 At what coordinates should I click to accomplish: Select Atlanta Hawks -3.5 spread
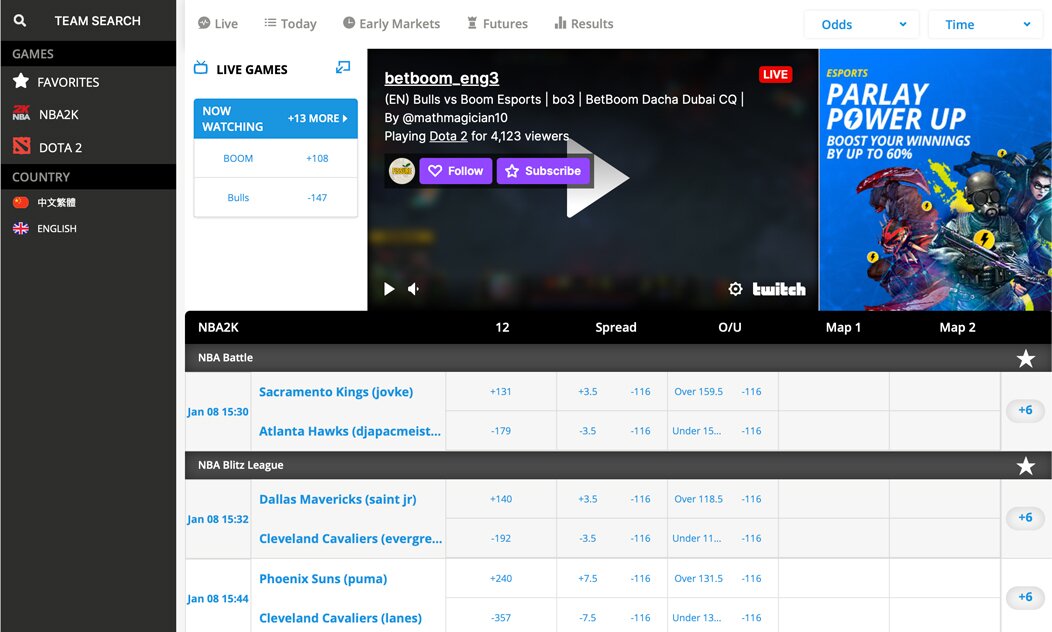(x=612, y=431)
